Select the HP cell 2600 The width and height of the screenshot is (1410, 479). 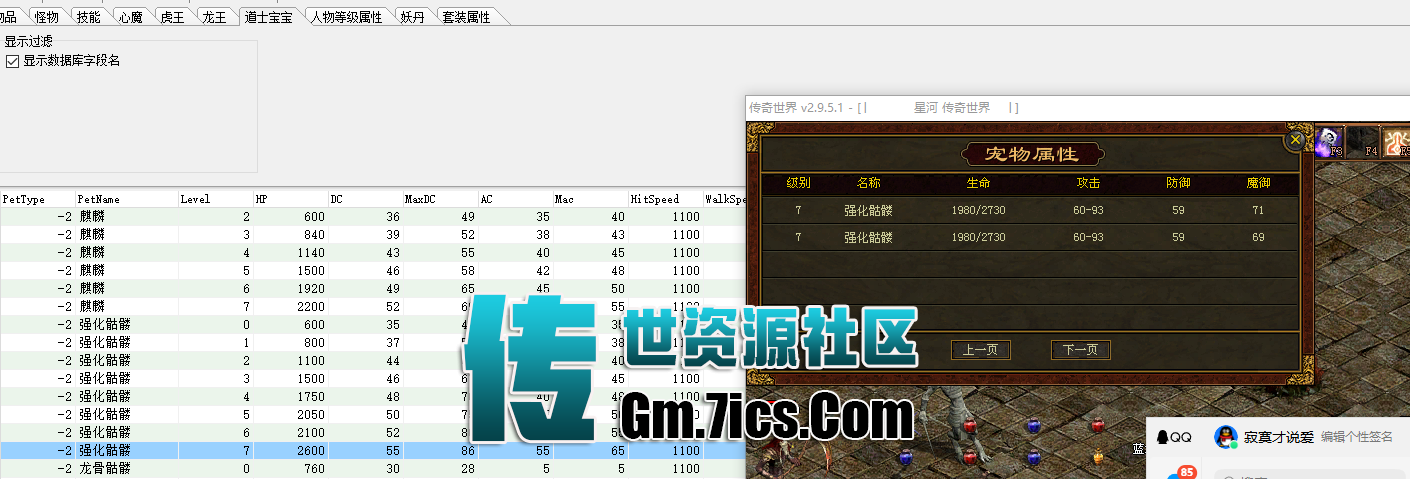click(291, 451)
